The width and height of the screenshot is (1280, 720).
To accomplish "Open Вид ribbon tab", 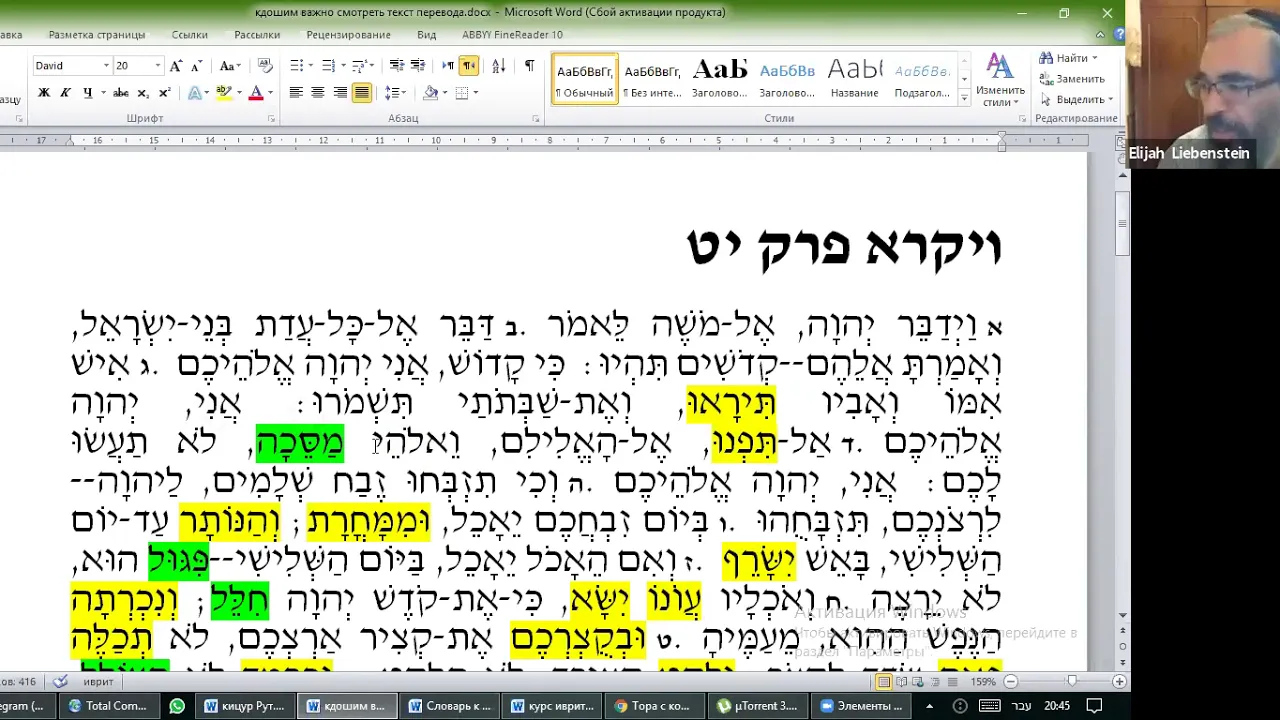I will (x=427, y=35).
